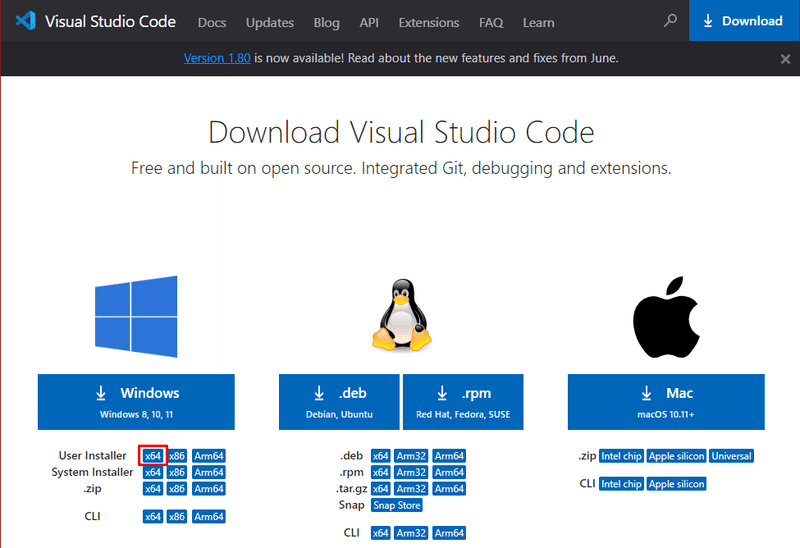The width and height of the screenshot is (800, 548).
Task: Download Linux .tar.gz x64 archive
Action: (381, 488)
